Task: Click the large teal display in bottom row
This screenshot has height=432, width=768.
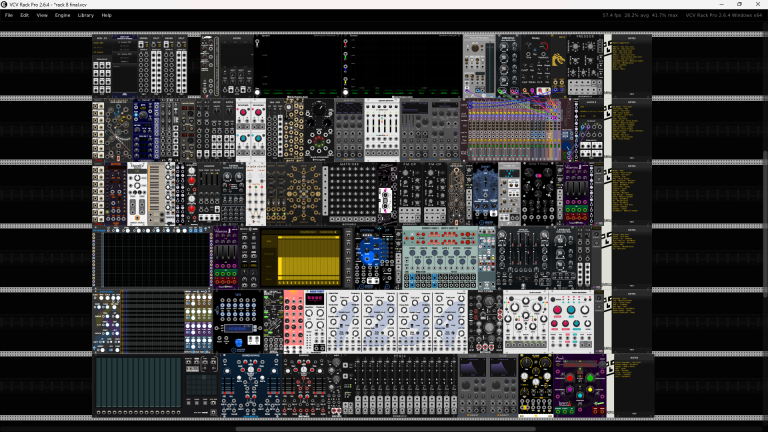Action: (139, 383)
